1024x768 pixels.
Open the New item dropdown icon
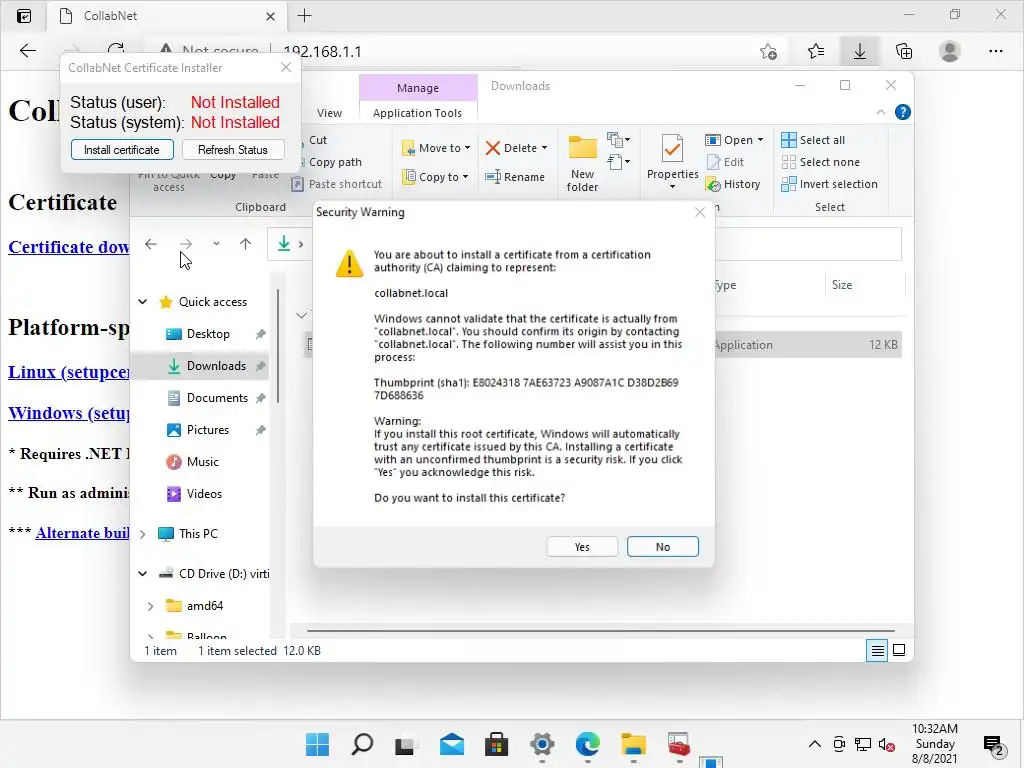click(618, 140)
